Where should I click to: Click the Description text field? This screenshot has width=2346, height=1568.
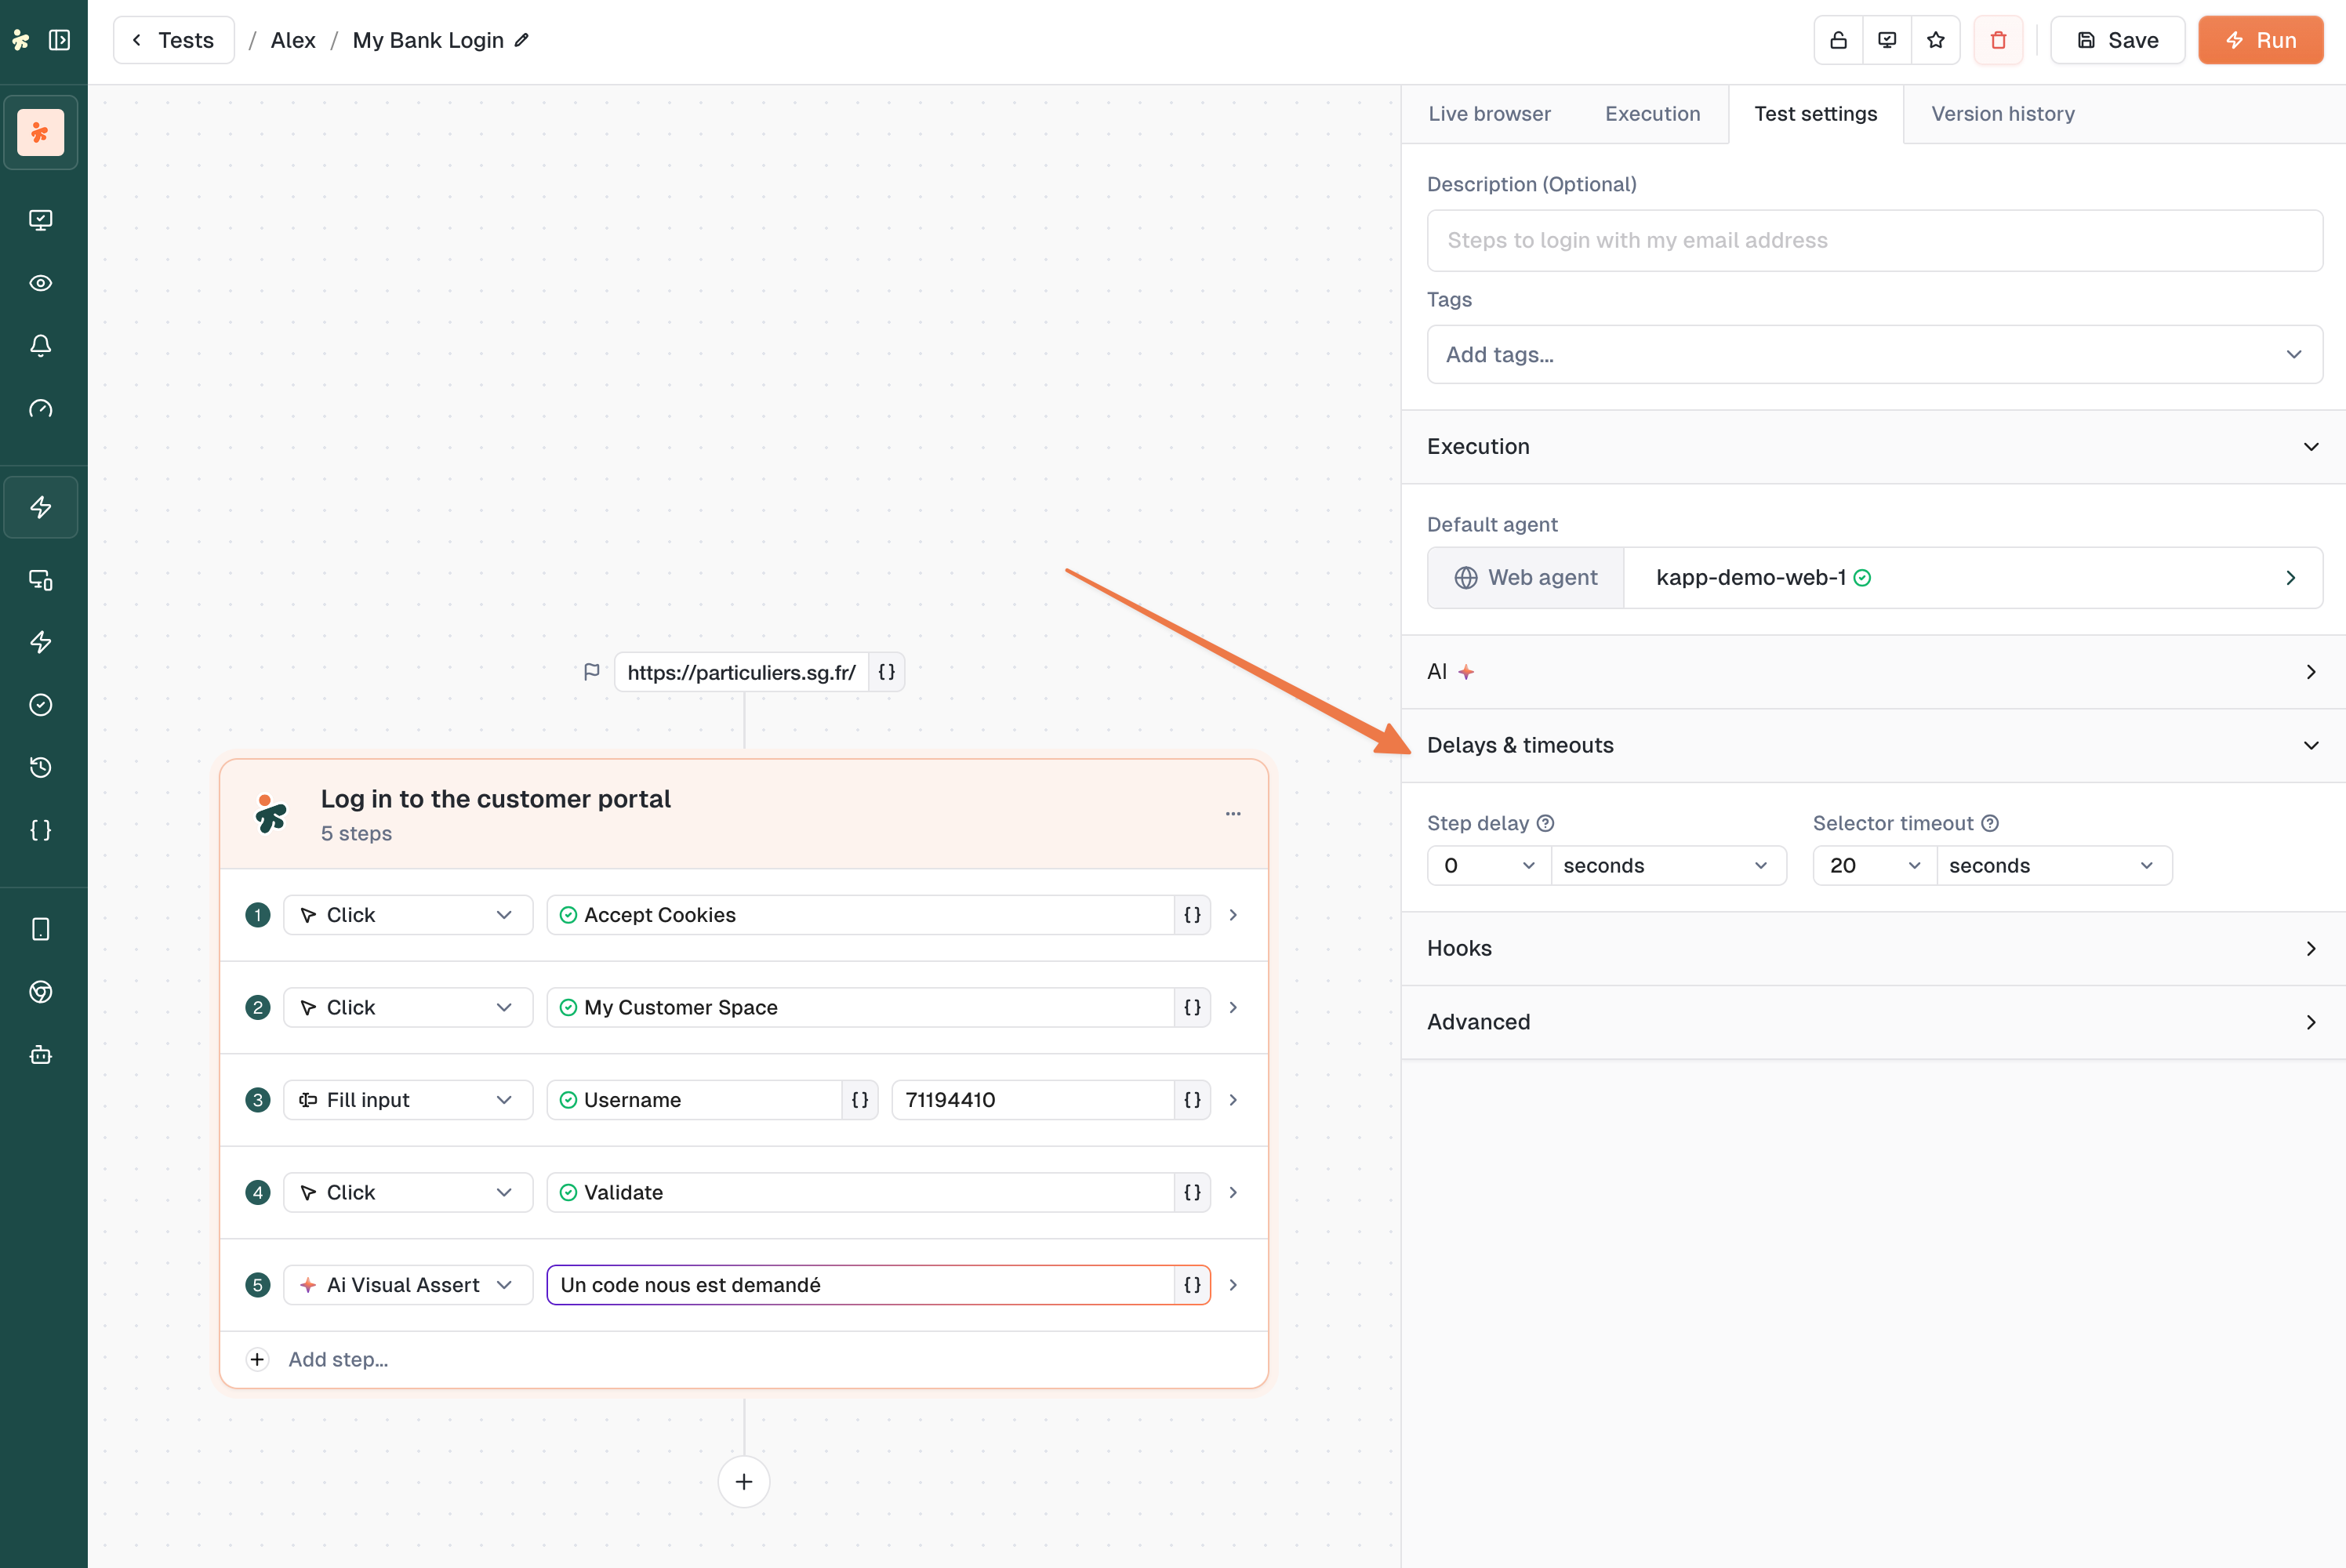(x=1873, y=240)
